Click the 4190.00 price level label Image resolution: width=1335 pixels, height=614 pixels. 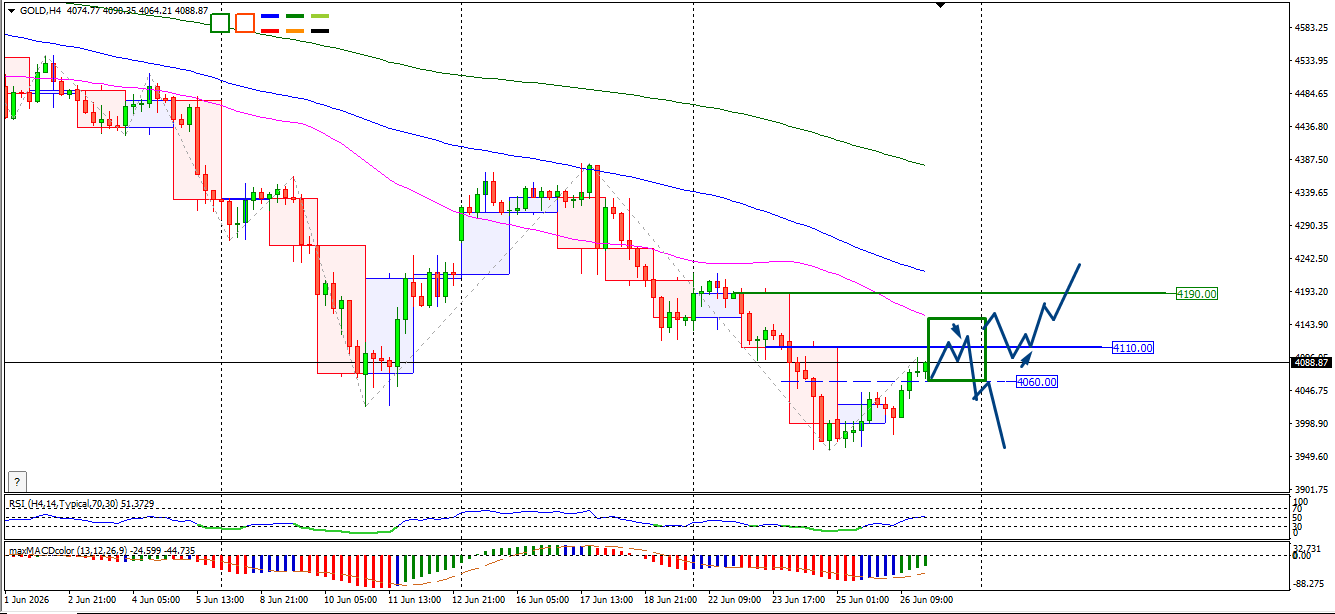tap(1197, 294)
